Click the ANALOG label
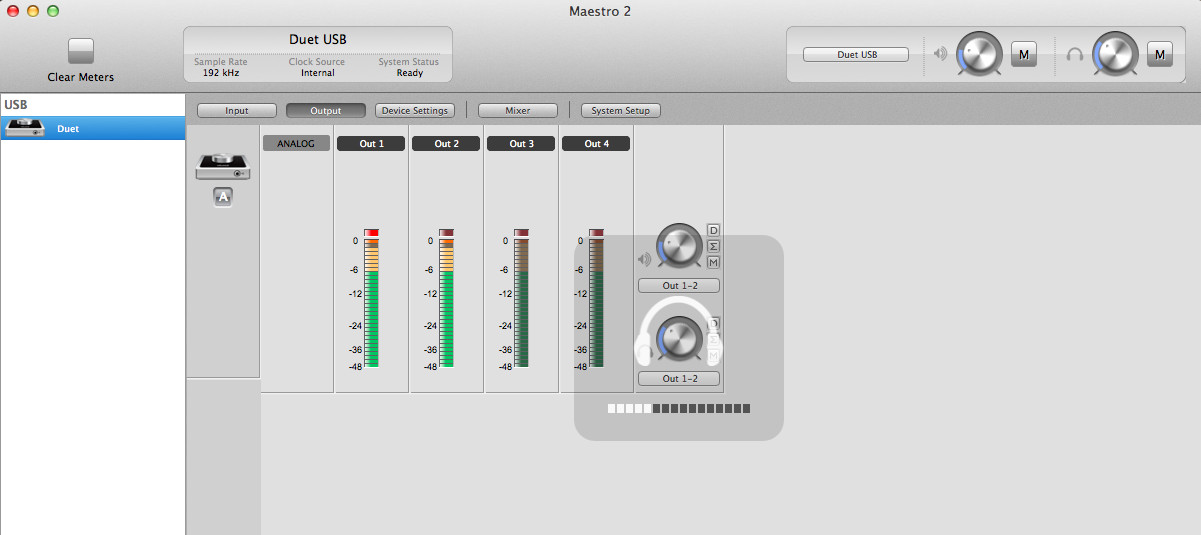The height and width of the screenshot is (535, 1201). [296, 144]
